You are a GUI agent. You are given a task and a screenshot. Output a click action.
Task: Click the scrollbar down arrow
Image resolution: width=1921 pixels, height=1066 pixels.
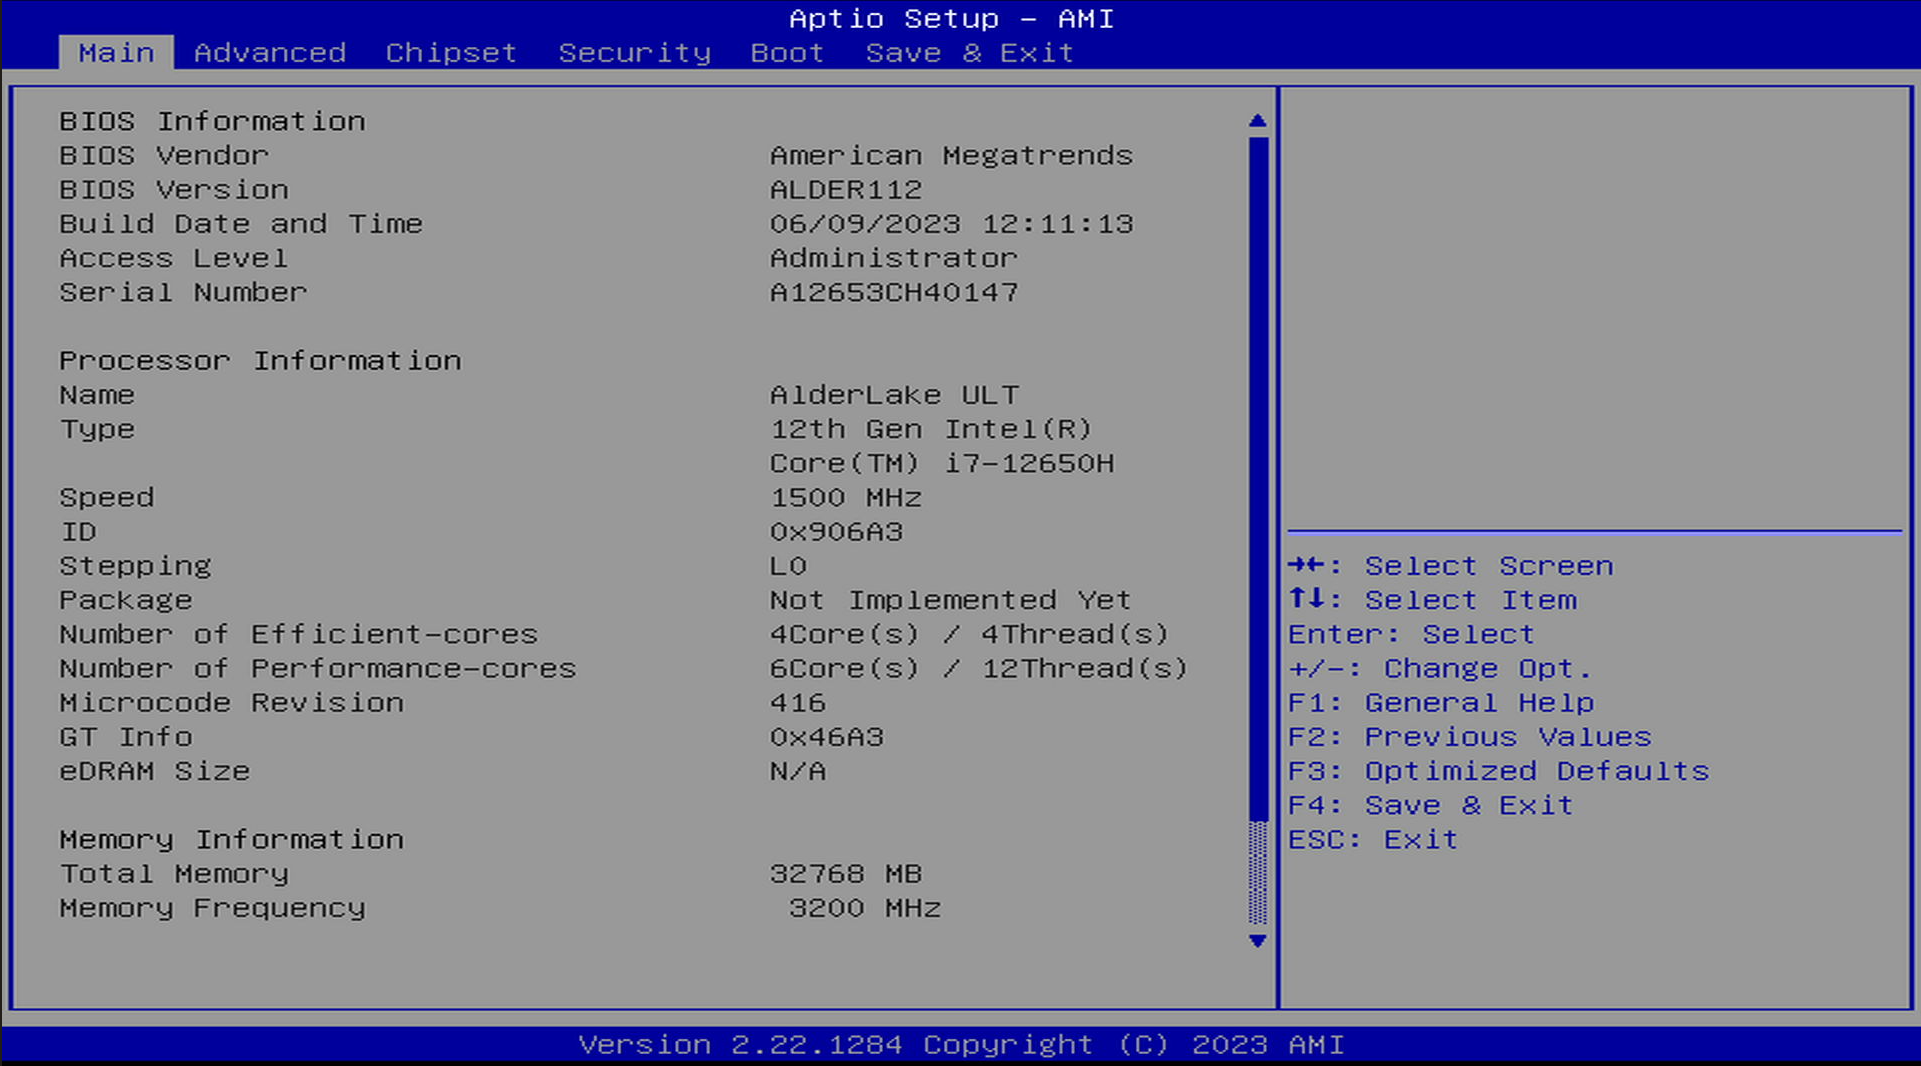1258,940
